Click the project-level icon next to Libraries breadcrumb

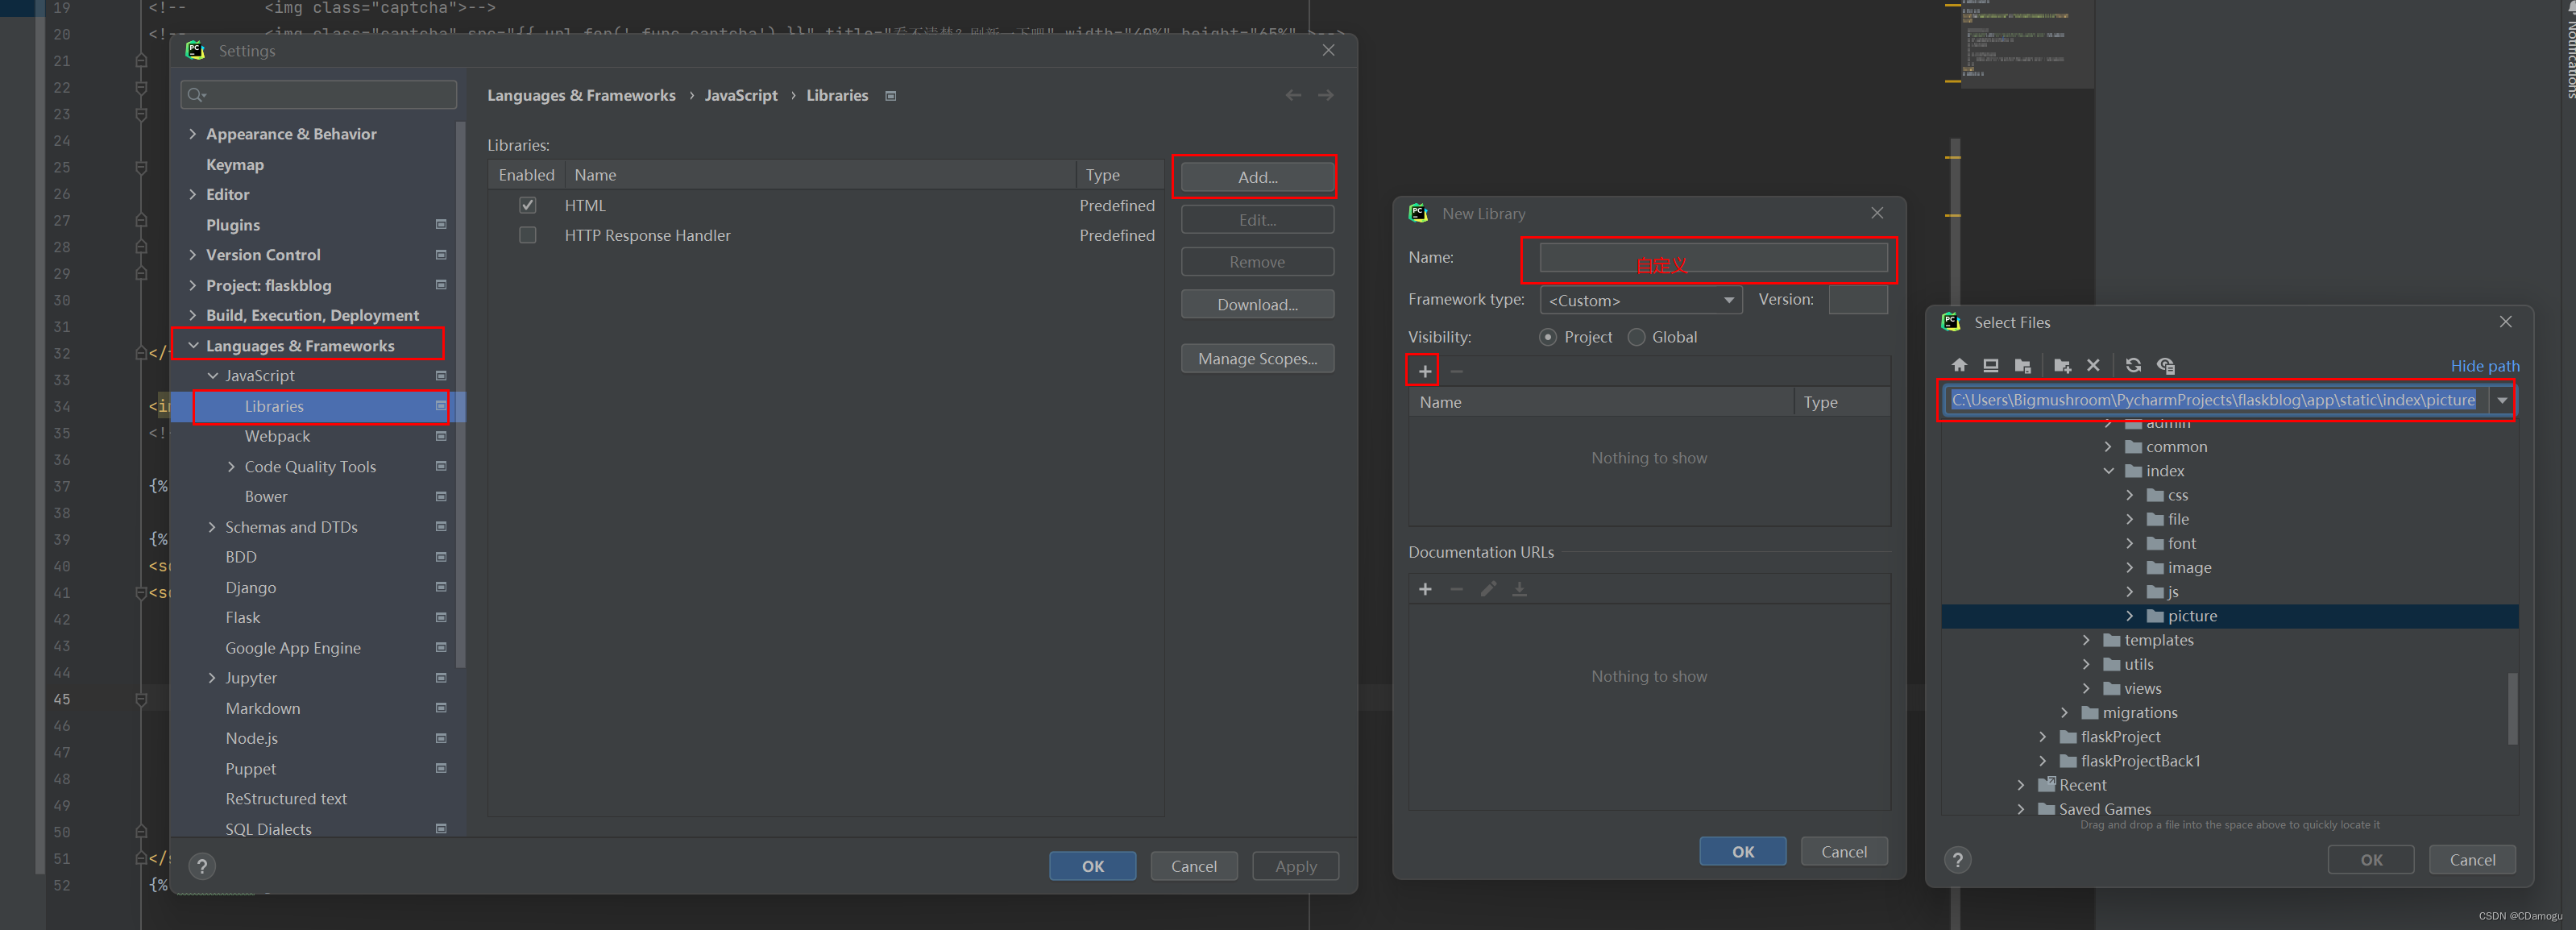click(891, 96)
